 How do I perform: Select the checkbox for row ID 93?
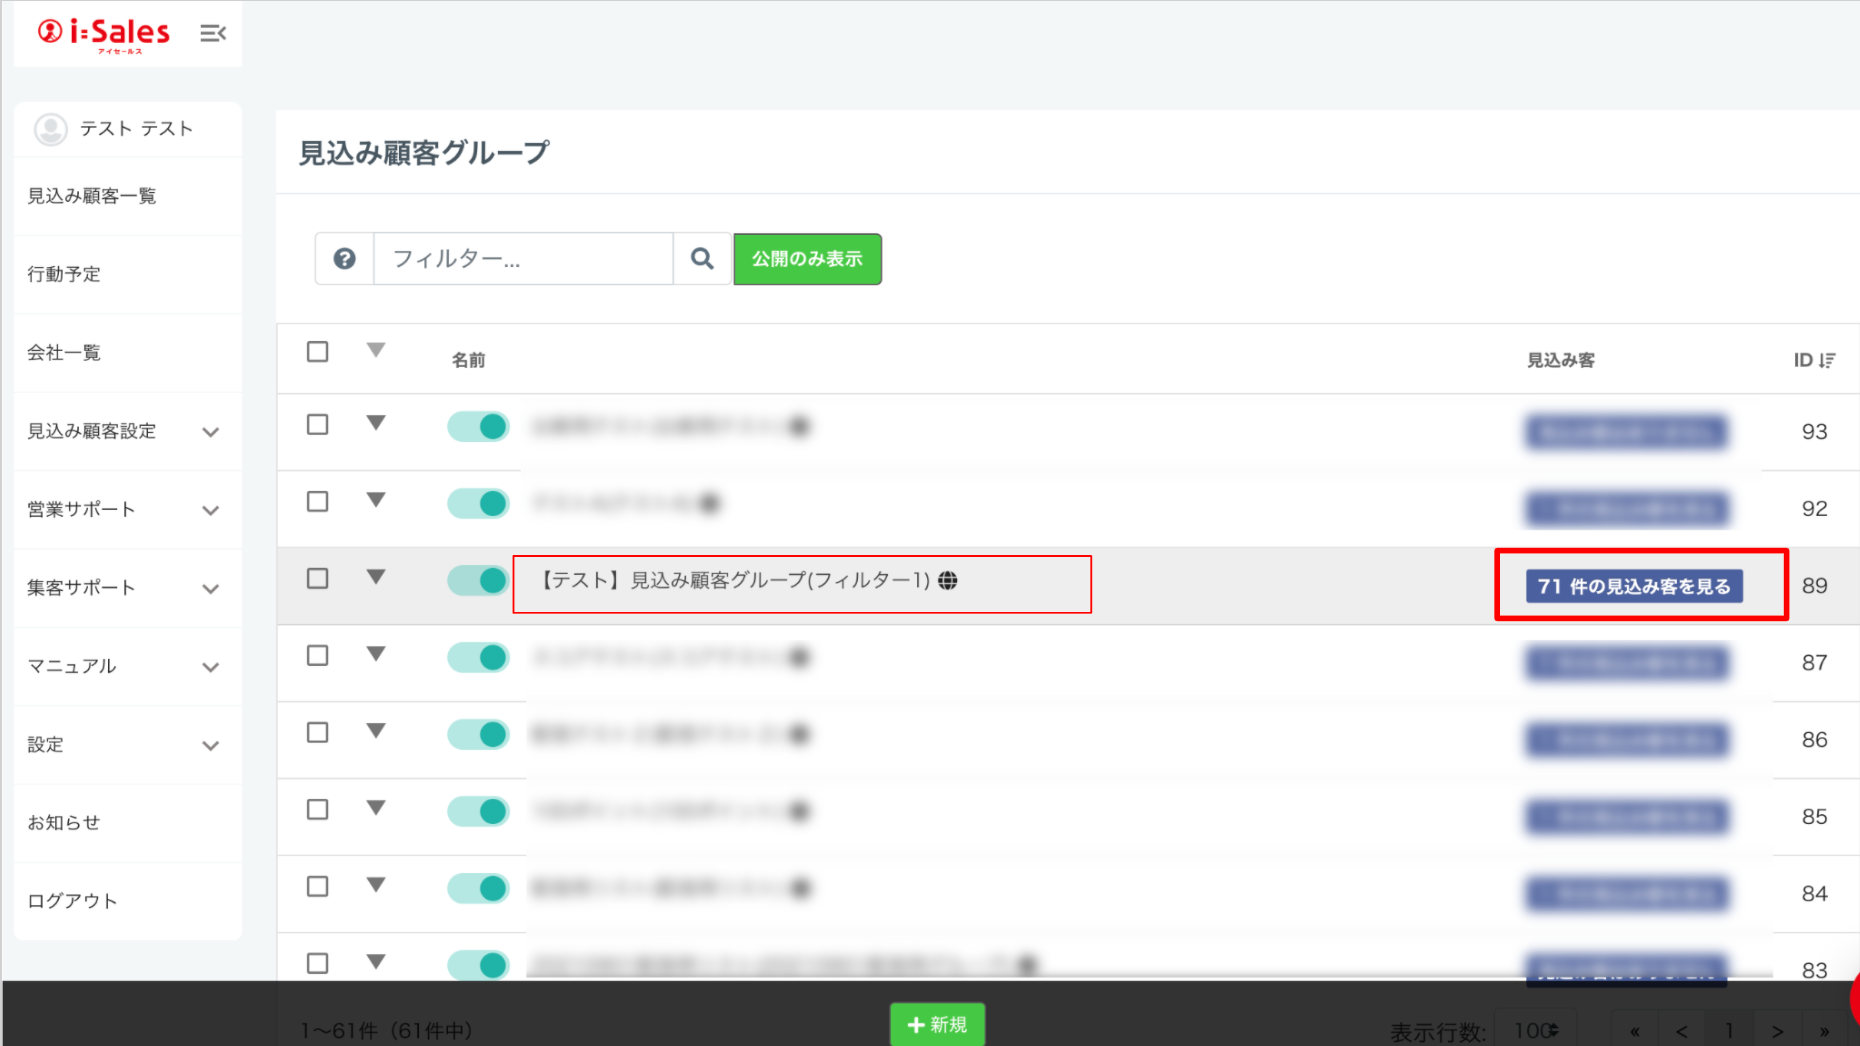[x=317, y=425]
